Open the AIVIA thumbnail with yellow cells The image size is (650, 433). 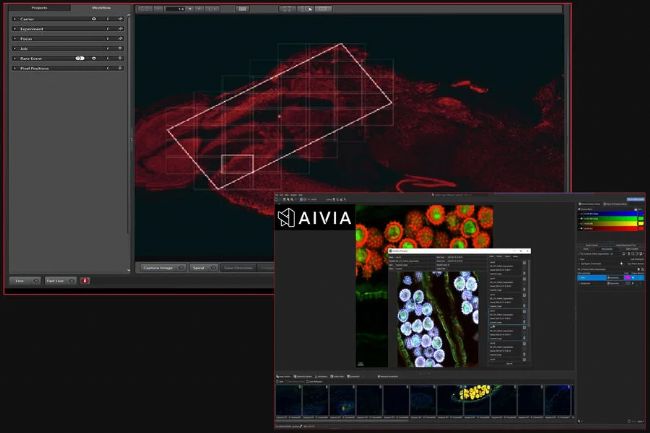[x=477, y=400]
